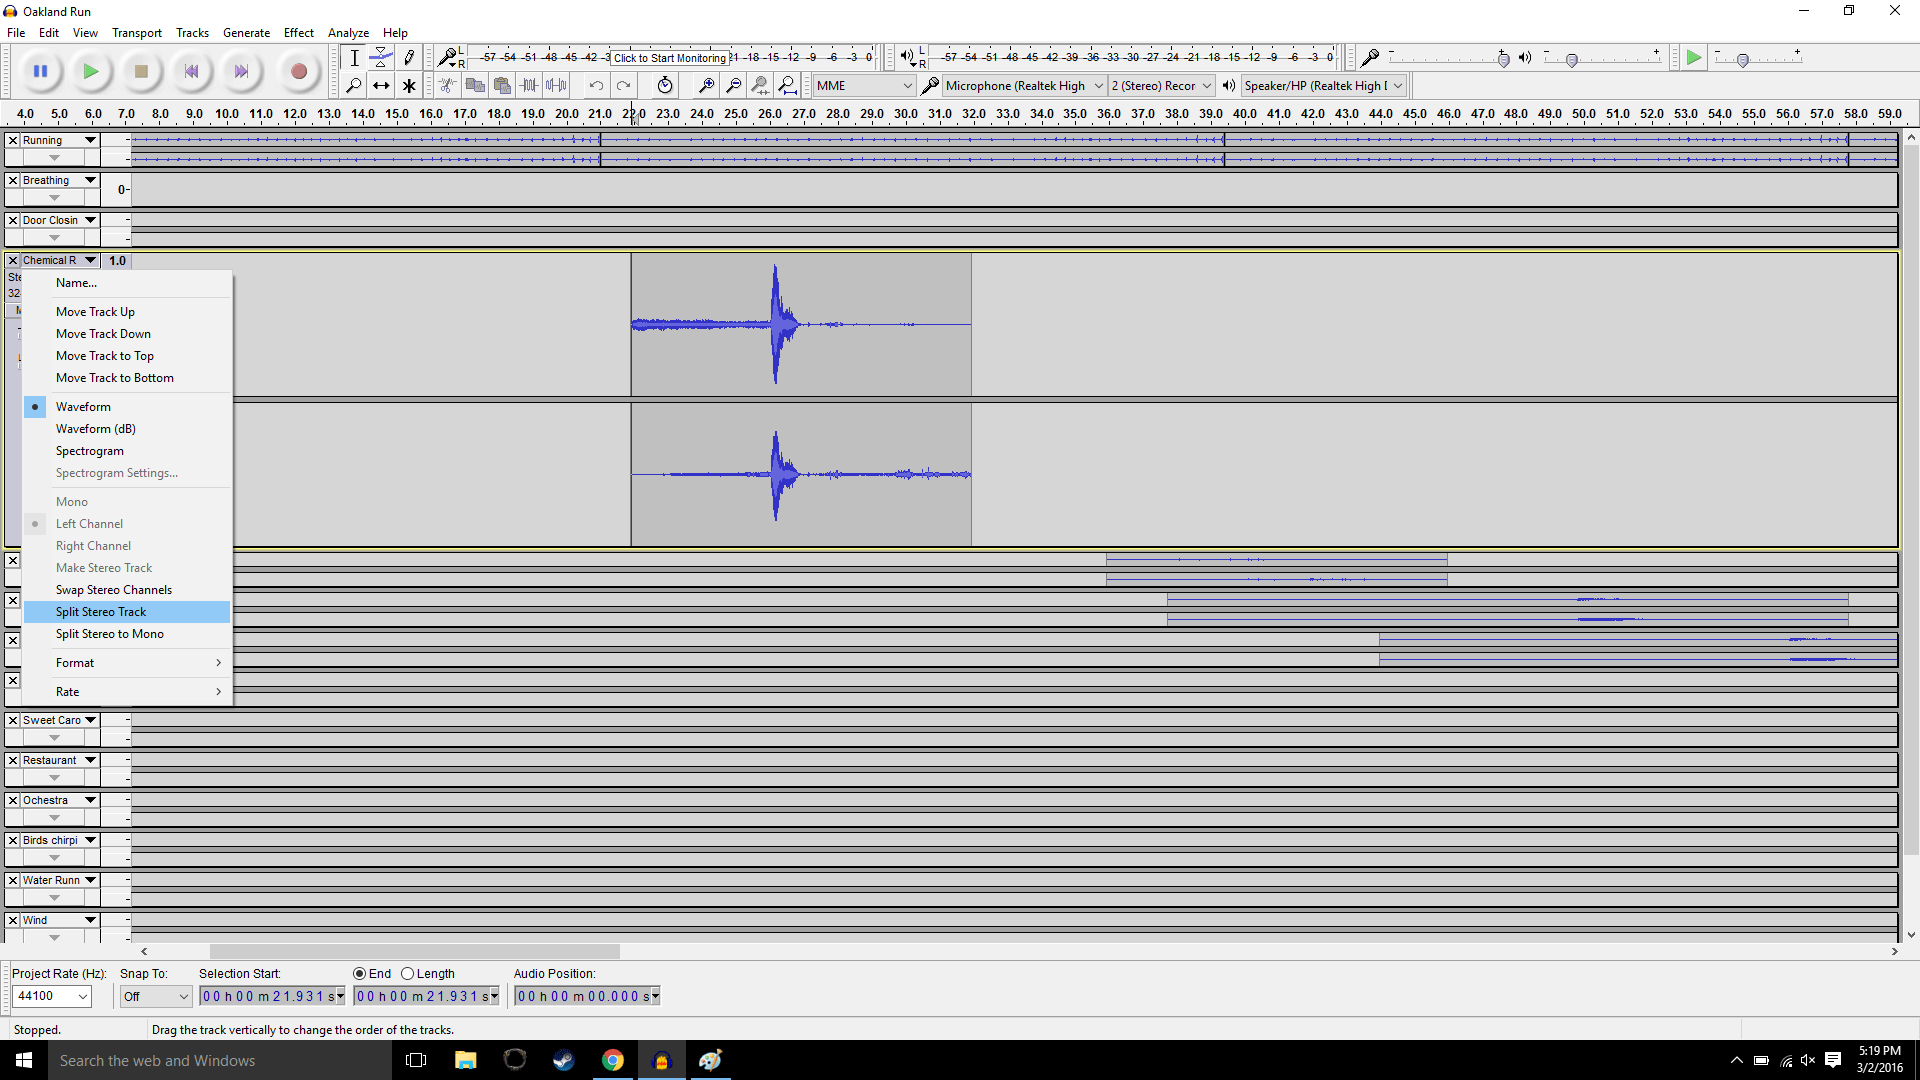The image size is (1920, 1080).
Task: Close the Running track
Action: [13, 140]
